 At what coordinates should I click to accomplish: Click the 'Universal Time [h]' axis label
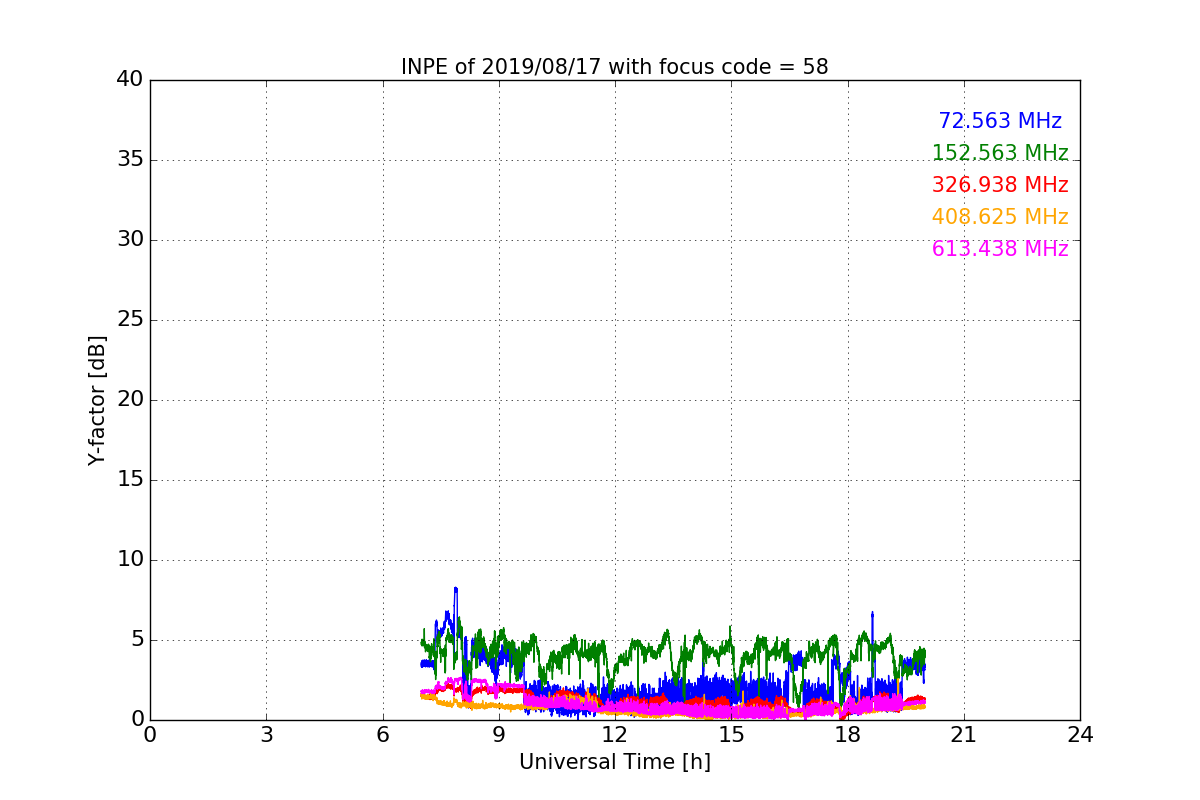coord(614,762)
